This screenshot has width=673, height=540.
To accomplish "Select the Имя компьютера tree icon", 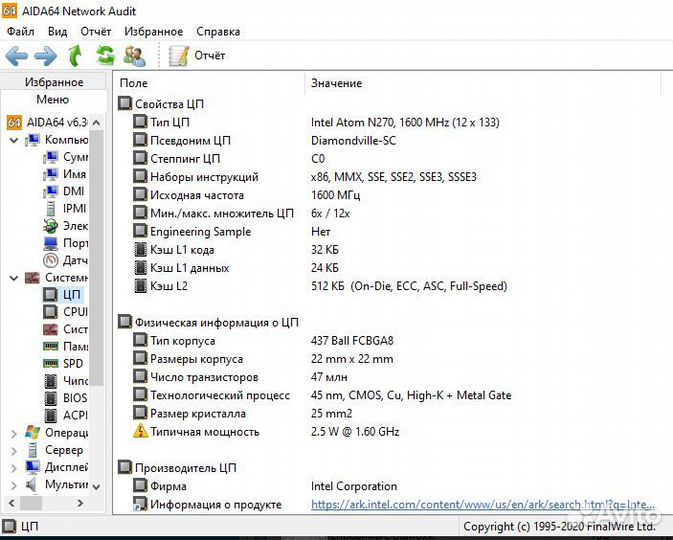I will 51,174.
